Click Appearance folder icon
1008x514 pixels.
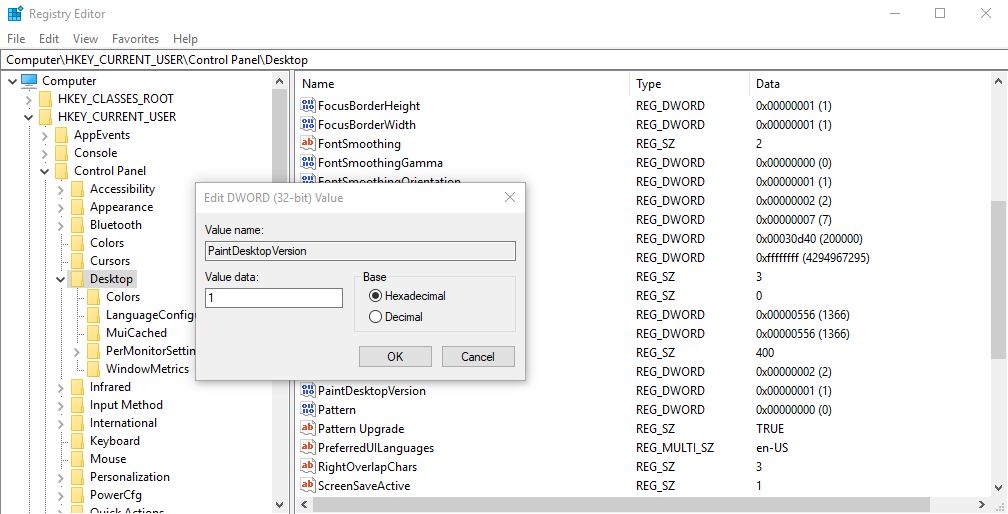coord(77,207)
